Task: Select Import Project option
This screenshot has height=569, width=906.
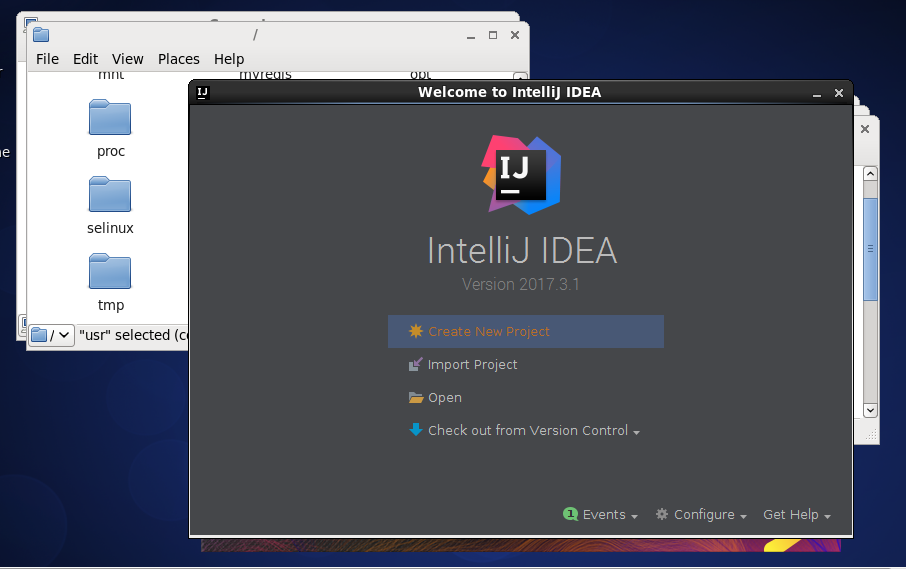Action: (x=472, y=365)
